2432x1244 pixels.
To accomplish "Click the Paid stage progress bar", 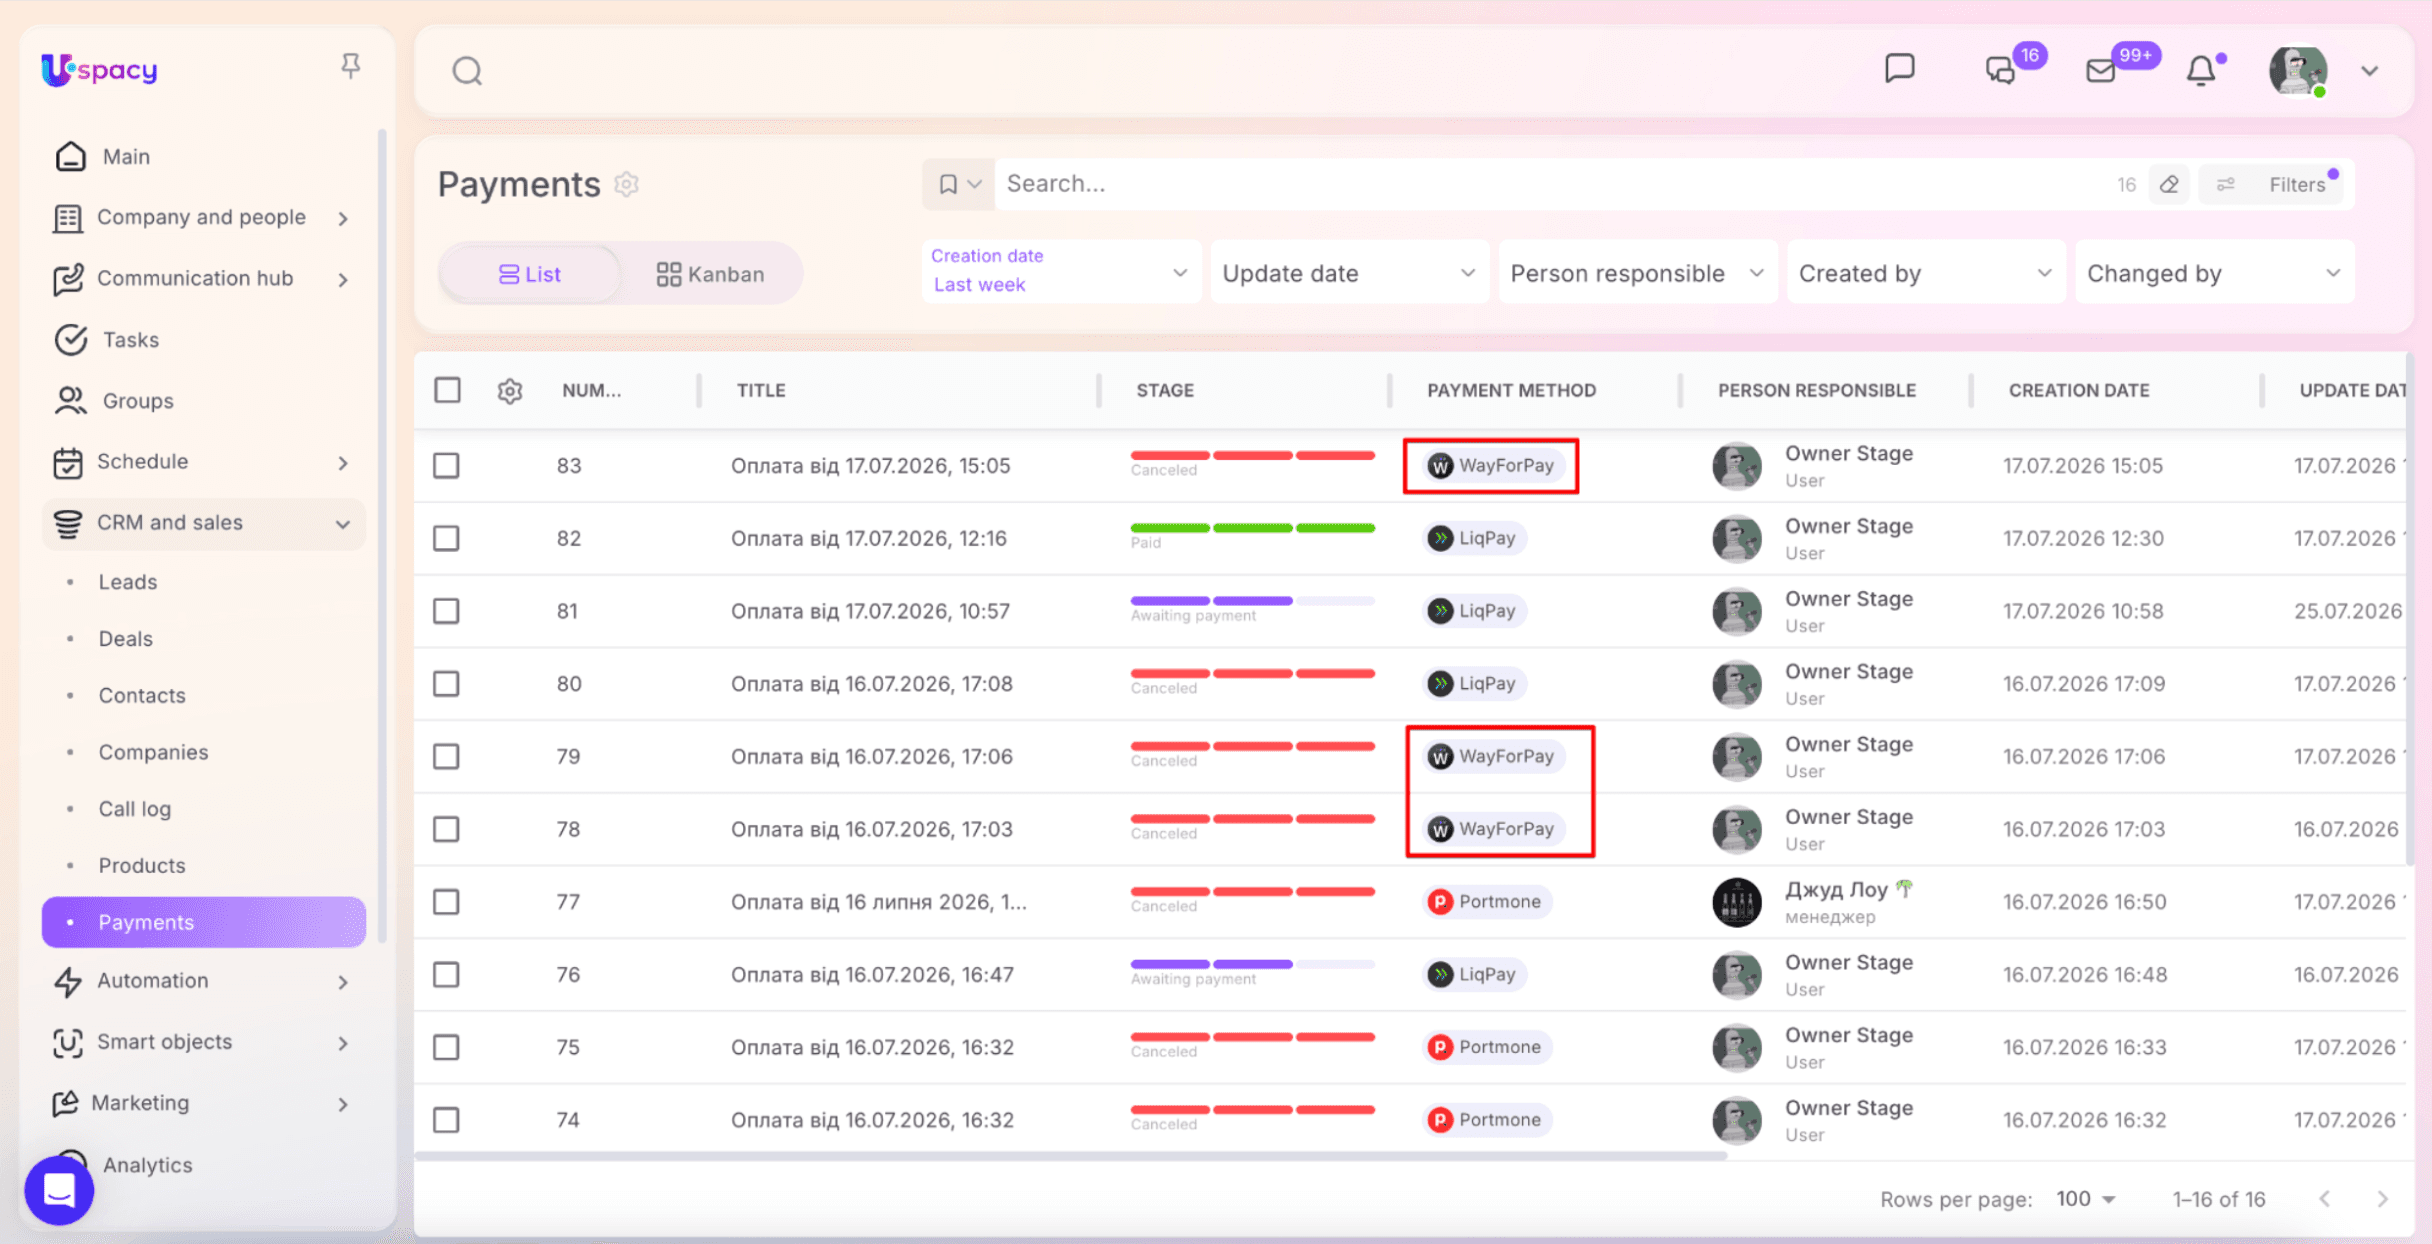I will [1252, 529].
